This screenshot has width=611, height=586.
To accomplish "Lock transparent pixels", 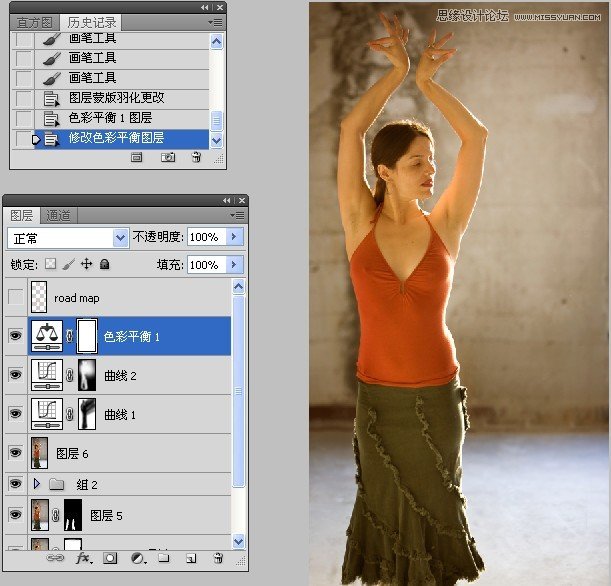I will [x=50, y=265].
